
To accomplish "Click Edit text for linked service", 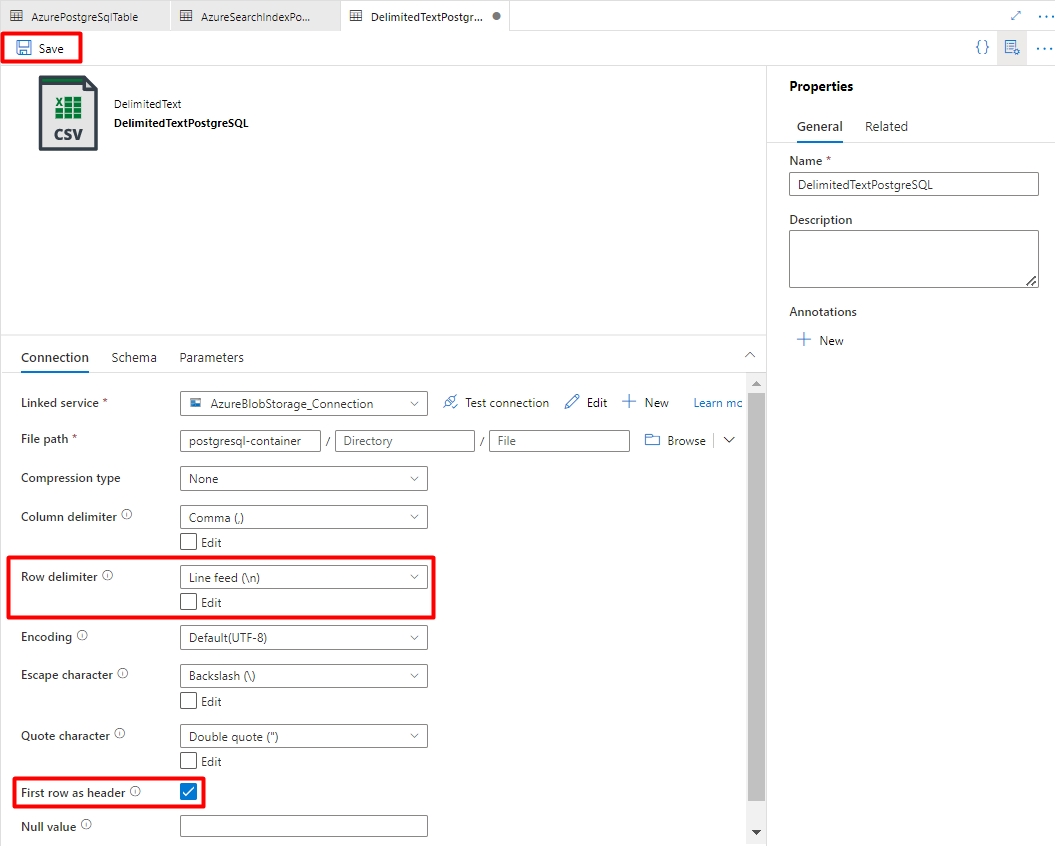I will [597, 402].
